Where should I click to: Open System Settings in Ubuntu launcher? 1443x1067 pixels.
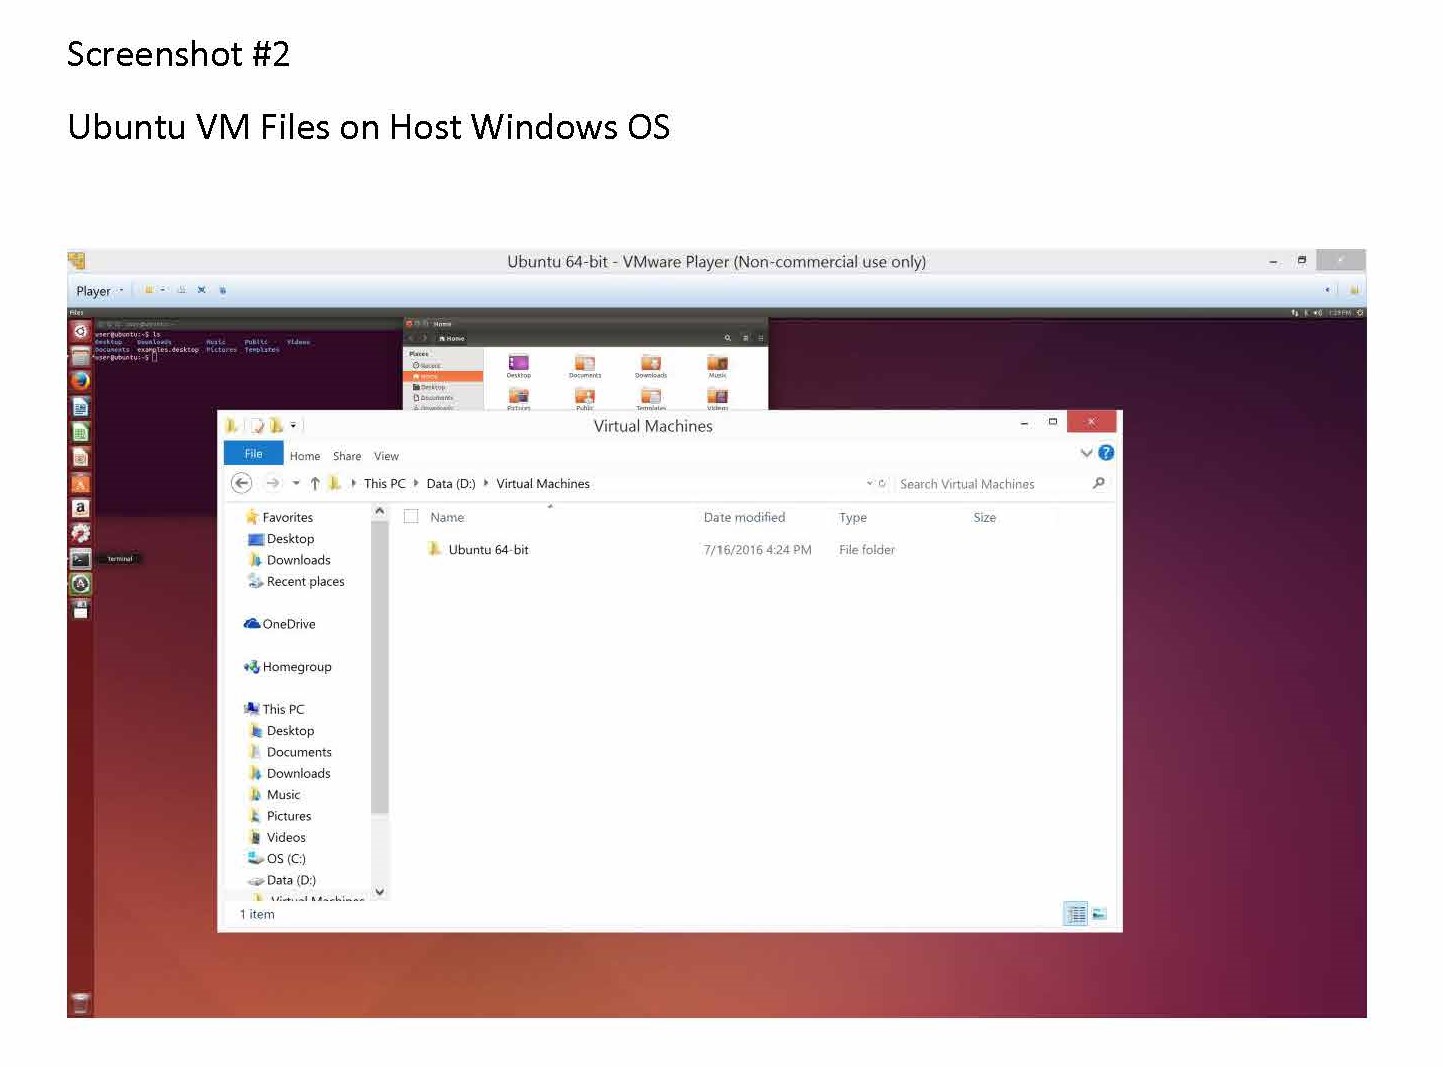81,533
